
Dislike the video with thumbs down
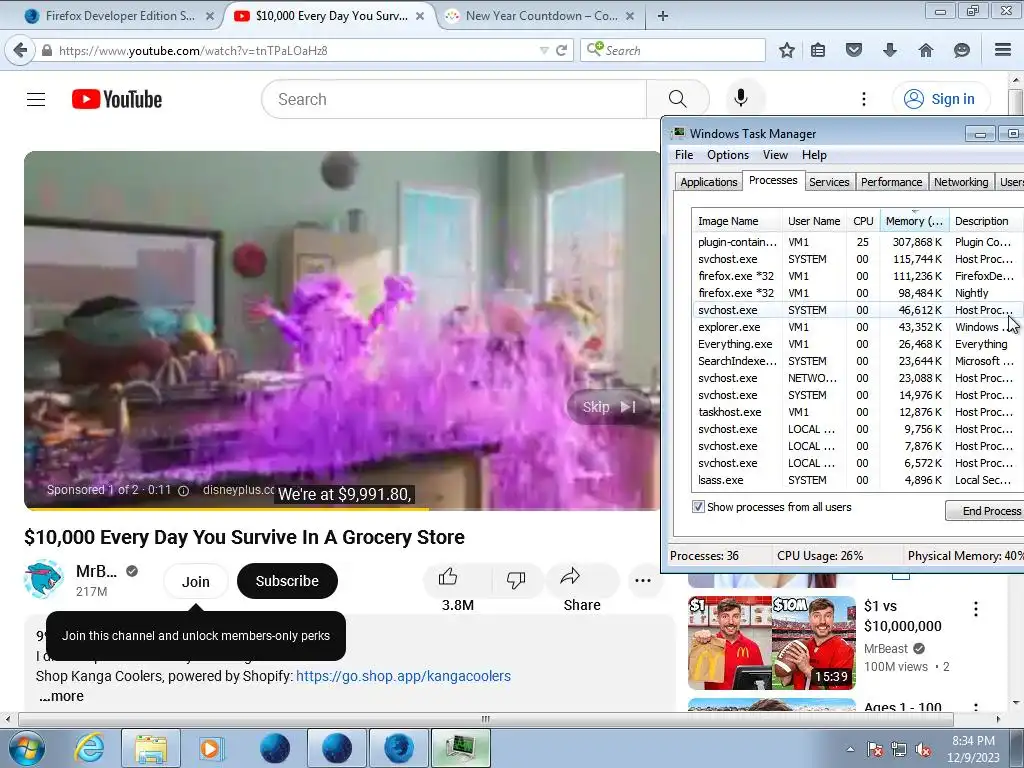click(x=516, y=579)
